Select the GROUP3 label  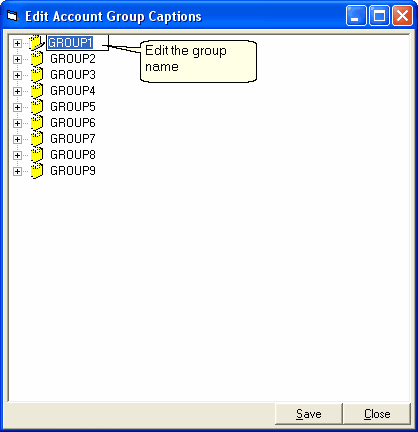(73, 75)
